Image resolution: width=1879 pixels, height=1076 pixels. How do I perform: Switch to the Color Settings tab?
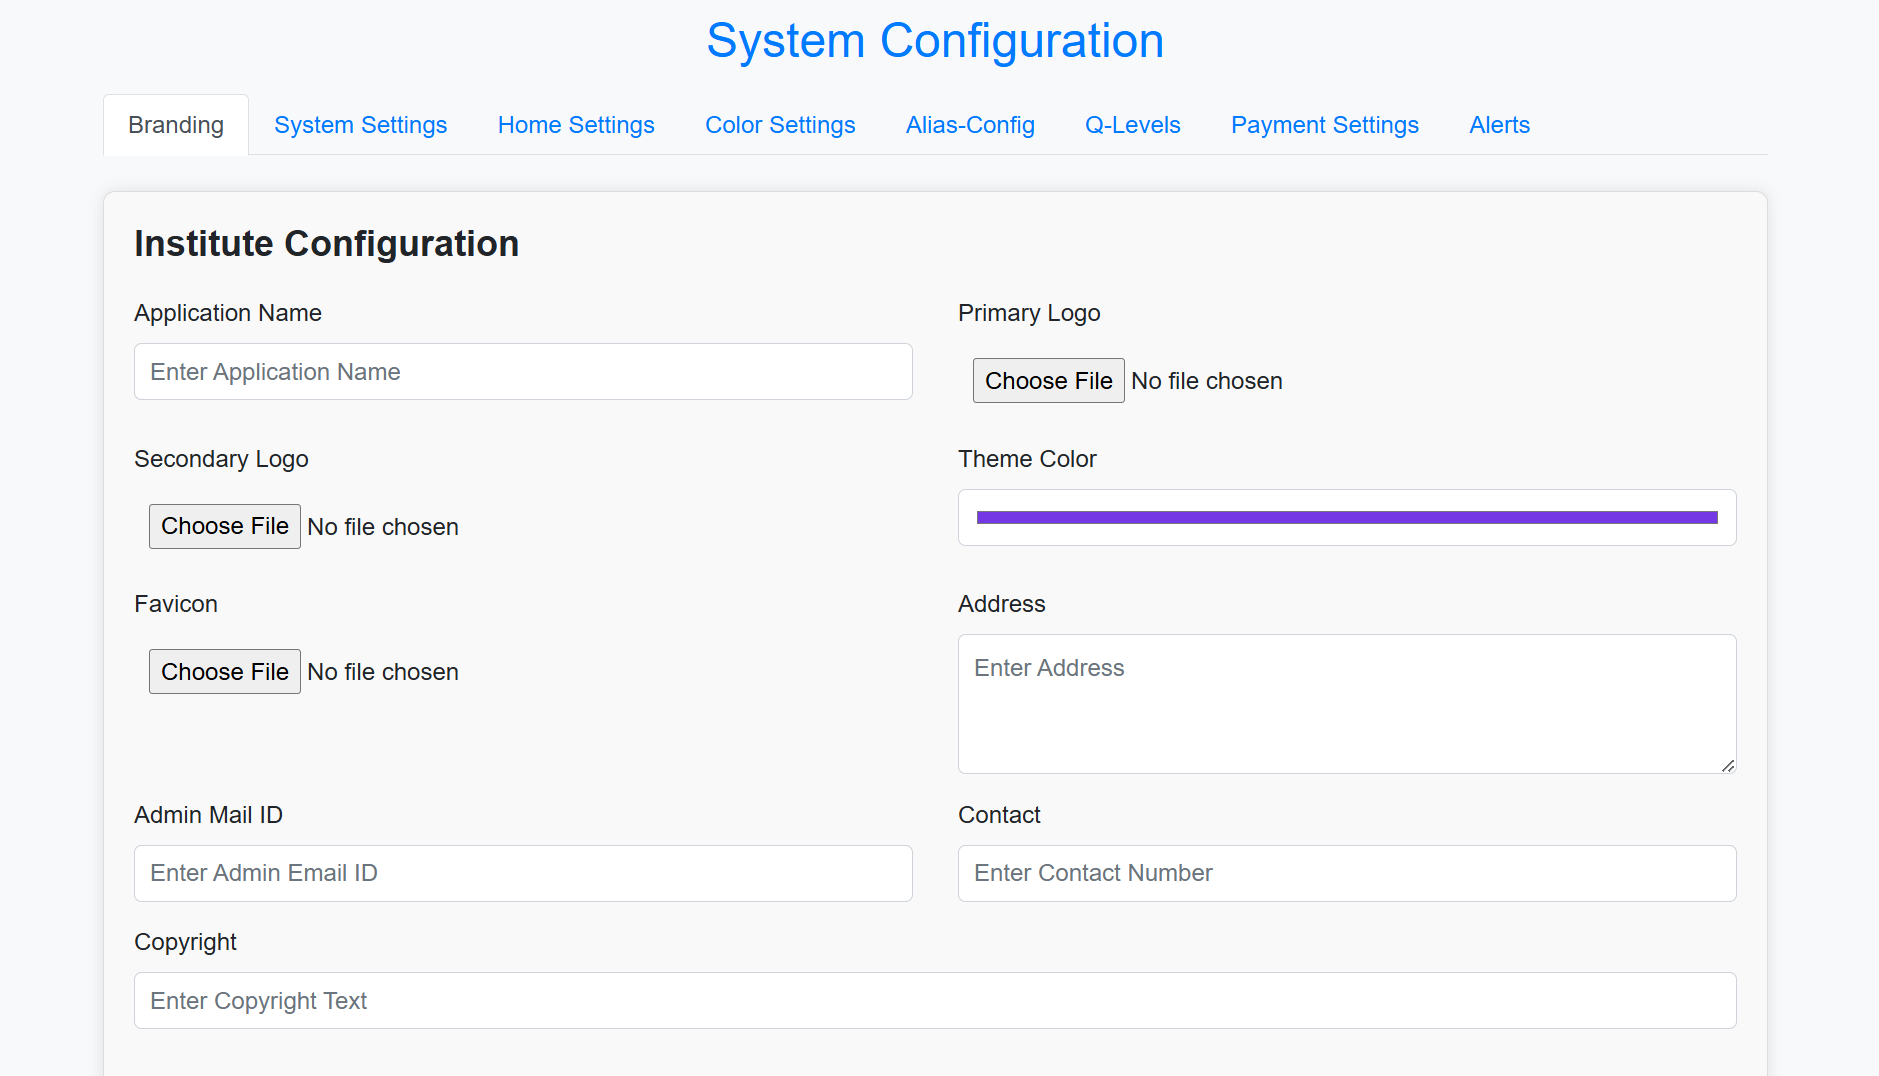(x=780, y=125)
